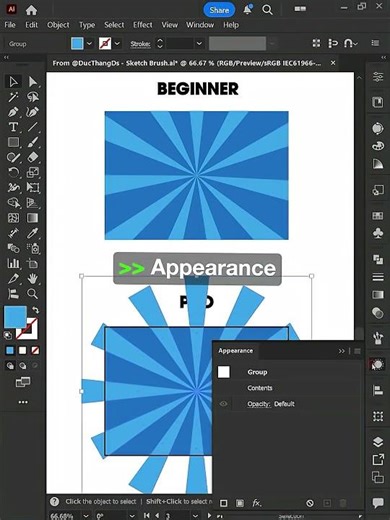Select the Lasso tool
Viewport: 390px width, 520px height.
[33, 97]
